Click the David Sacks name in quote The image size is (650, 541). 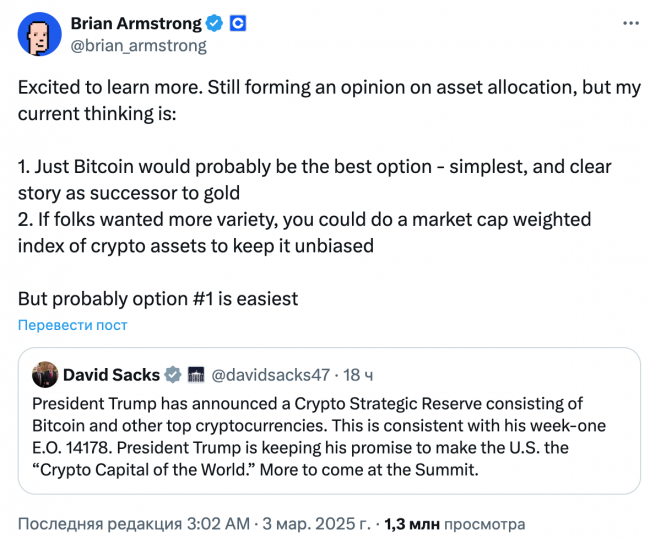(x=111, y=375)
